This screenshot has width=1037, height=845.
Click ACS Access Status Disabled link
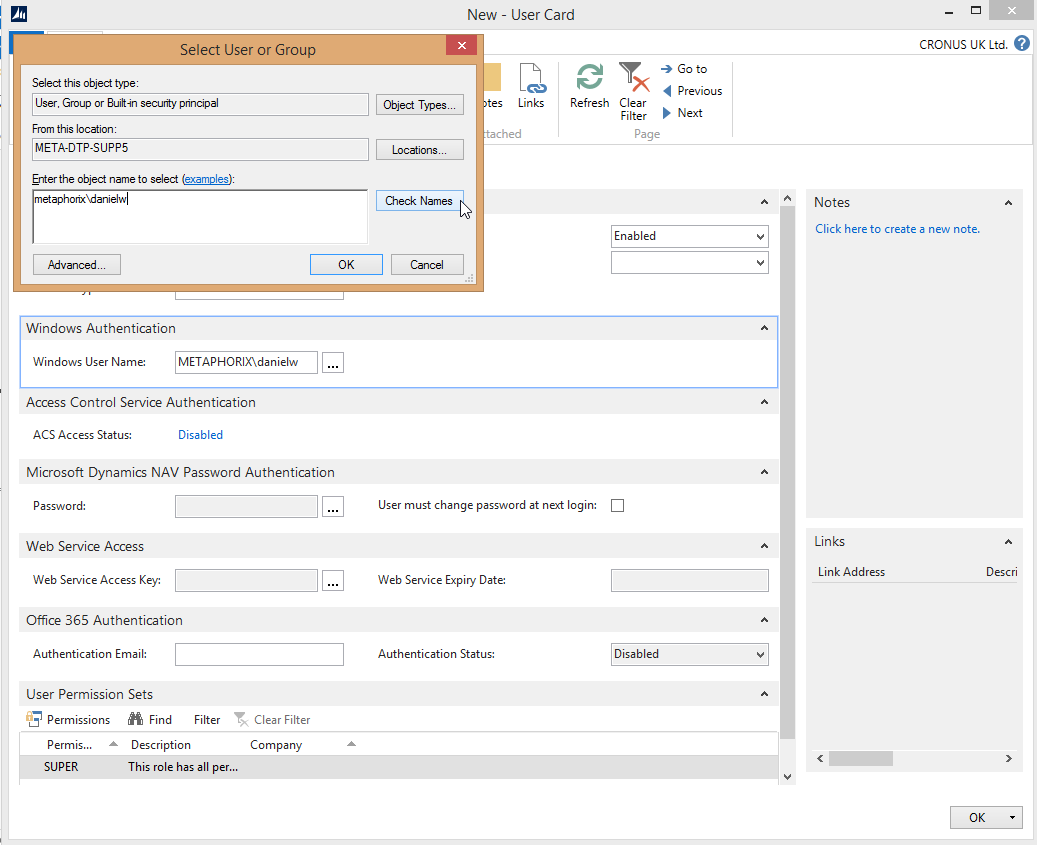[200, 434]
